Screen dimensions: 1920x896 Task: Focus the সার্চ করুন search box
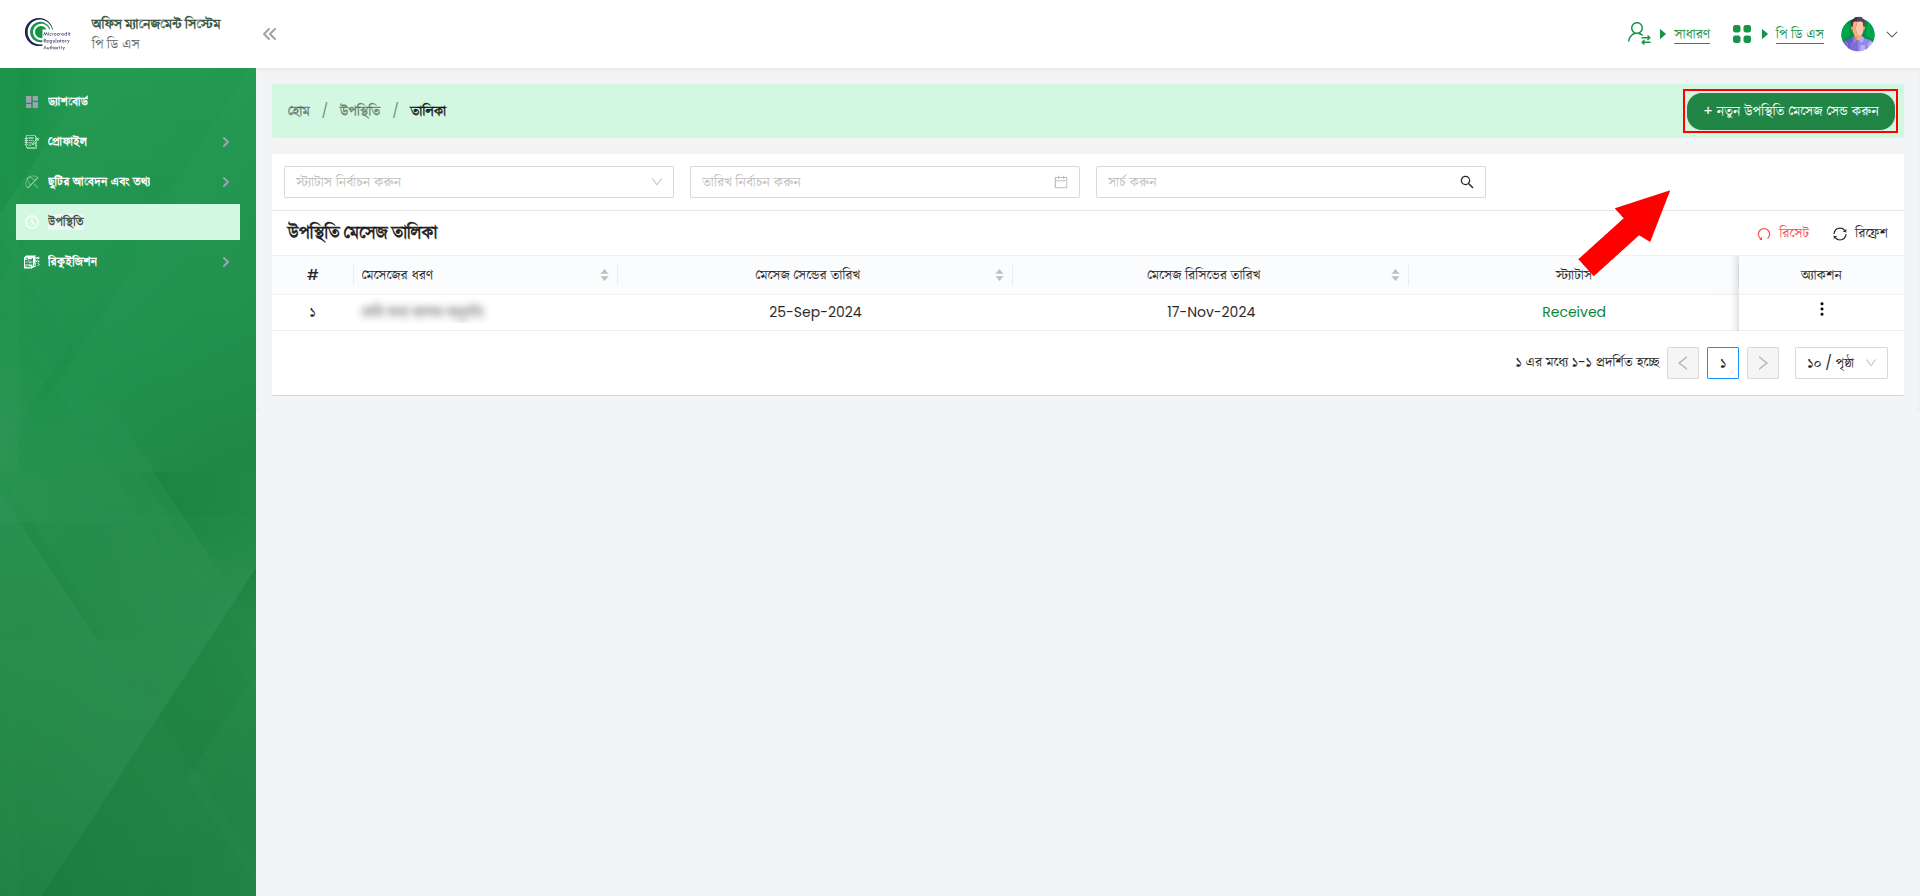(x=1291, y=182)
